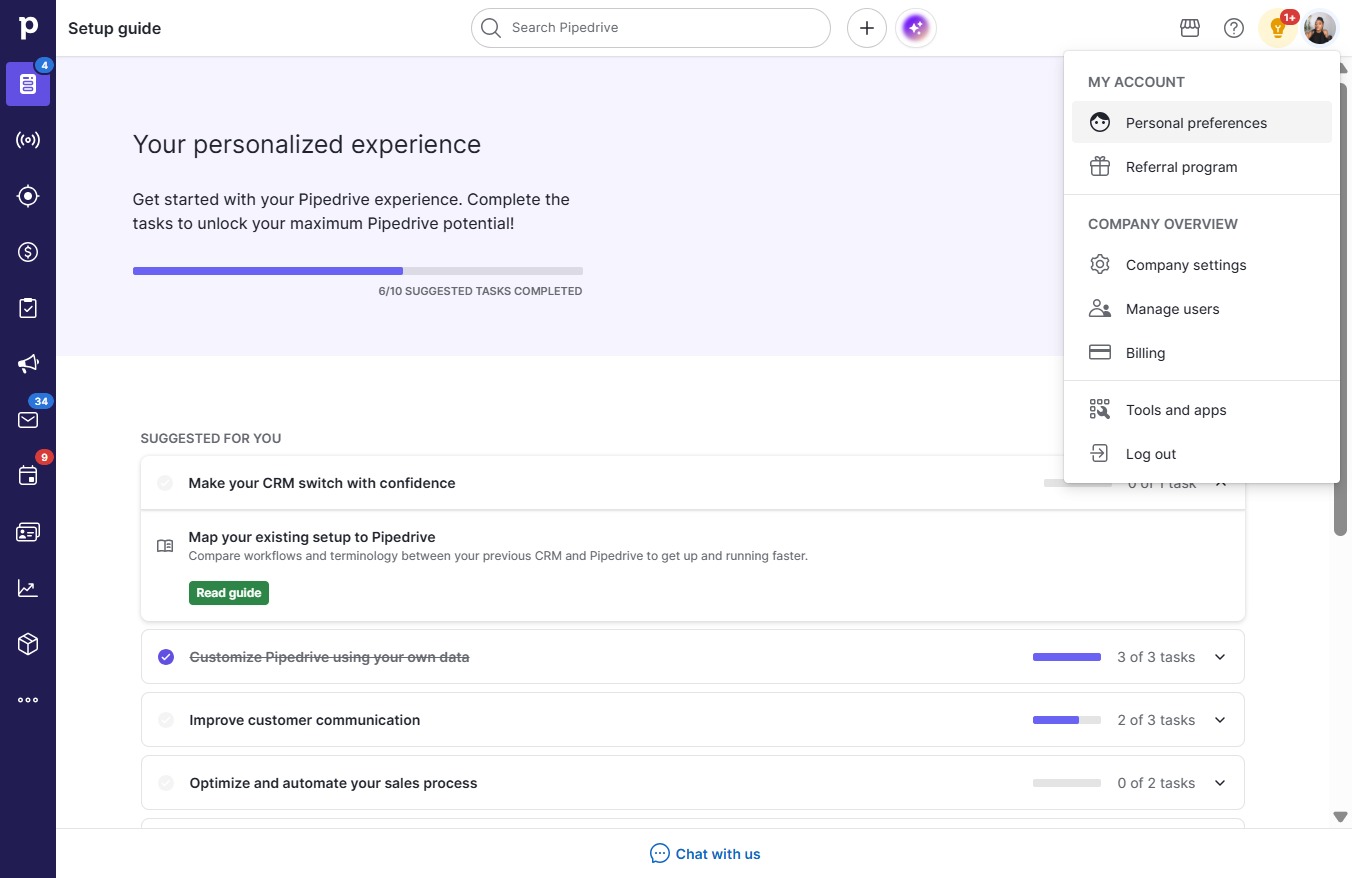Open the AI assistant sparkle button

pyautogui.click(x=916, y=28)
